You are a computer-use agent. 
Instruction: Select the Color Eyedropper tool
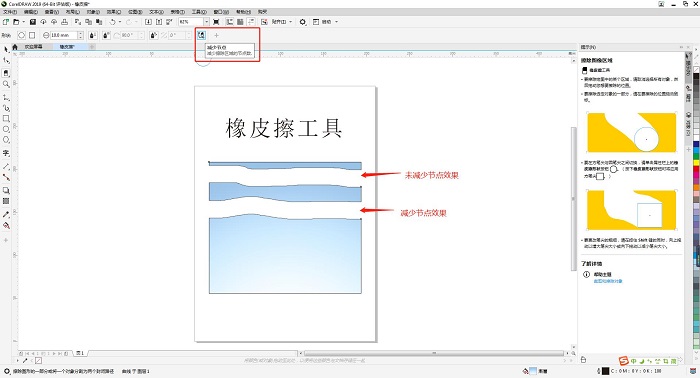pos(6,215)
